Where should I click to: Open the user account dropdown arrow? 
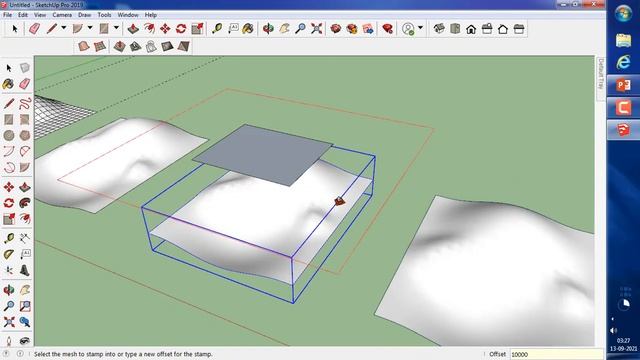420,28
